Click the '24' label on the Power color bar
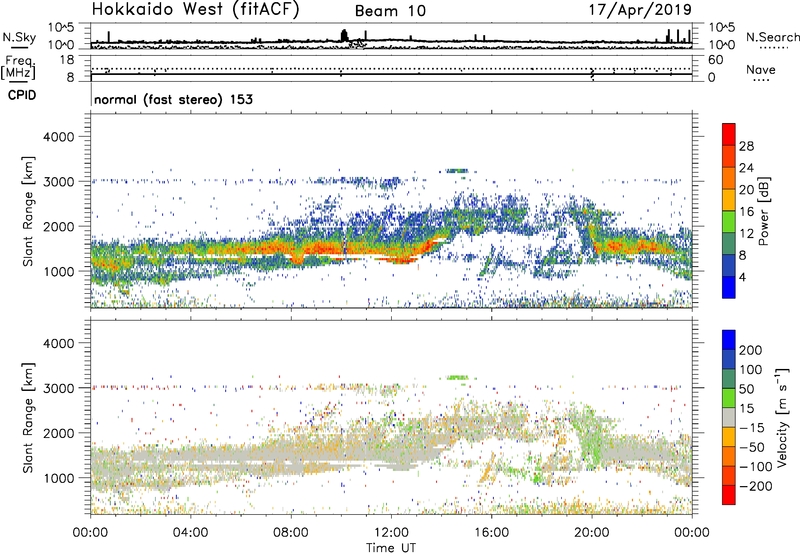800x554 pixels. 746,168
